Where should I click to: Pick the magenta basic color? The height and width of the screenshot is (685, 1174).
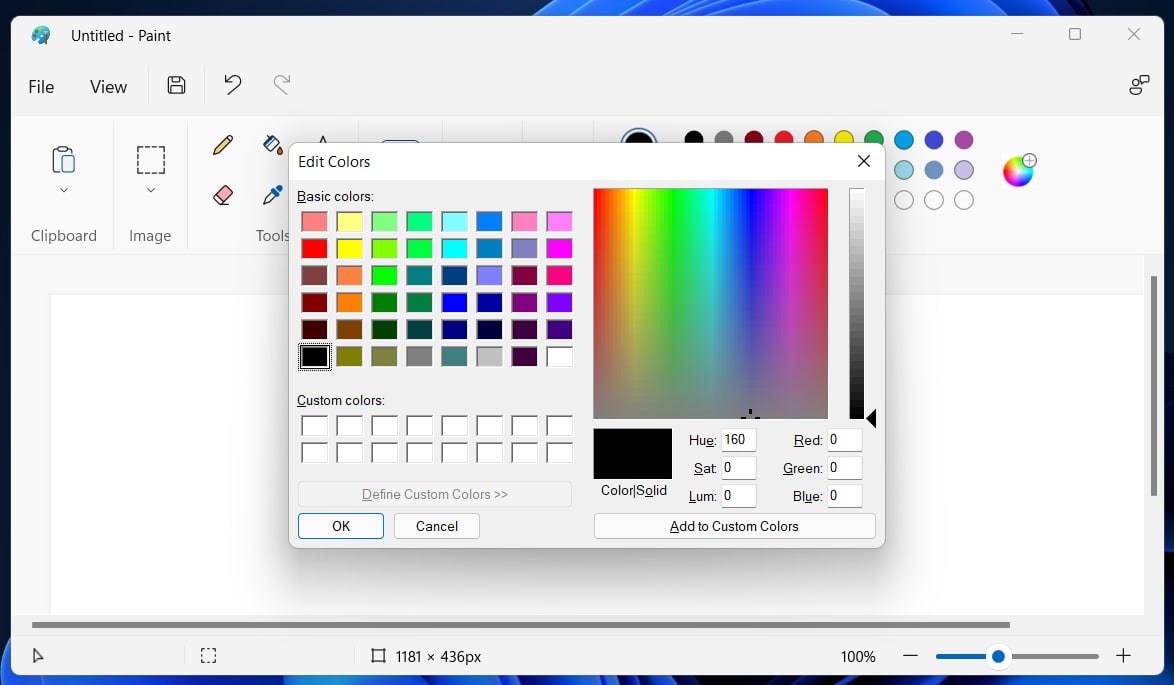click(559, 248)
